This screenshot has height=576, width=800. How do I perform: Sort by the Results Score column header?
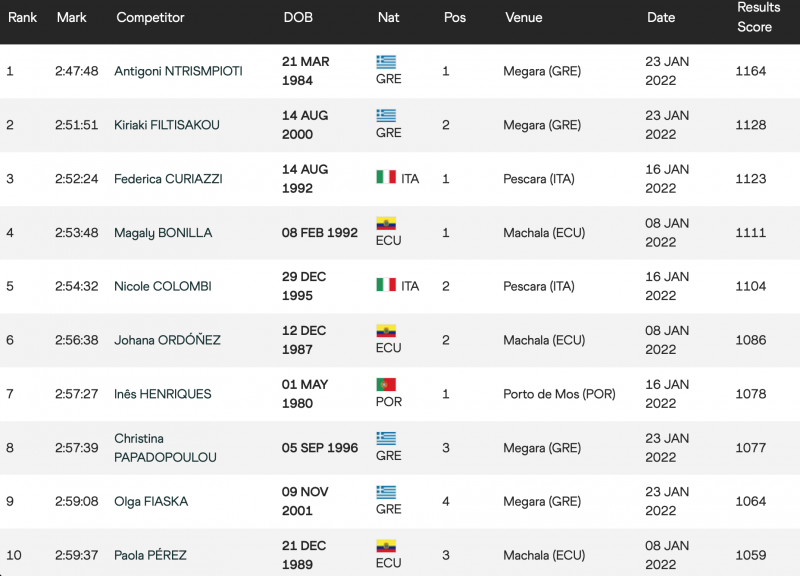pyautogui.click(x=758, y=17)
